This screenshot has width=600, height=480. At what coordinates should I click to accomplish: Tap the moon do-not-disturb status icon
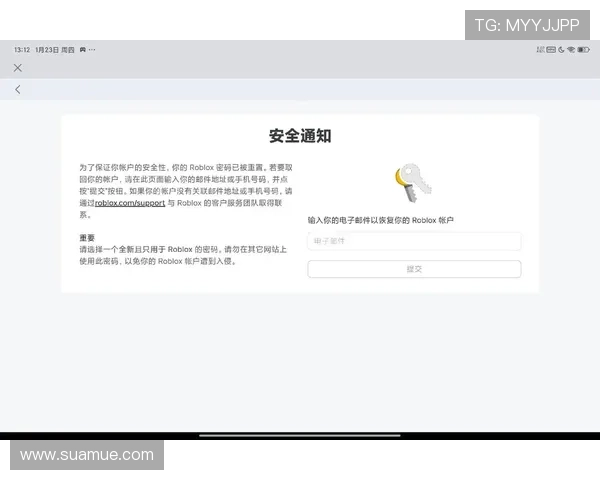[x=561, y=50]
